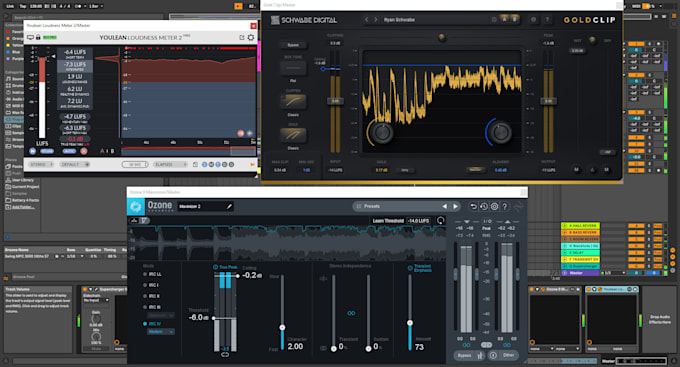
Task: Open Gold Clip settings gear
Action: (x=534, y=20)
